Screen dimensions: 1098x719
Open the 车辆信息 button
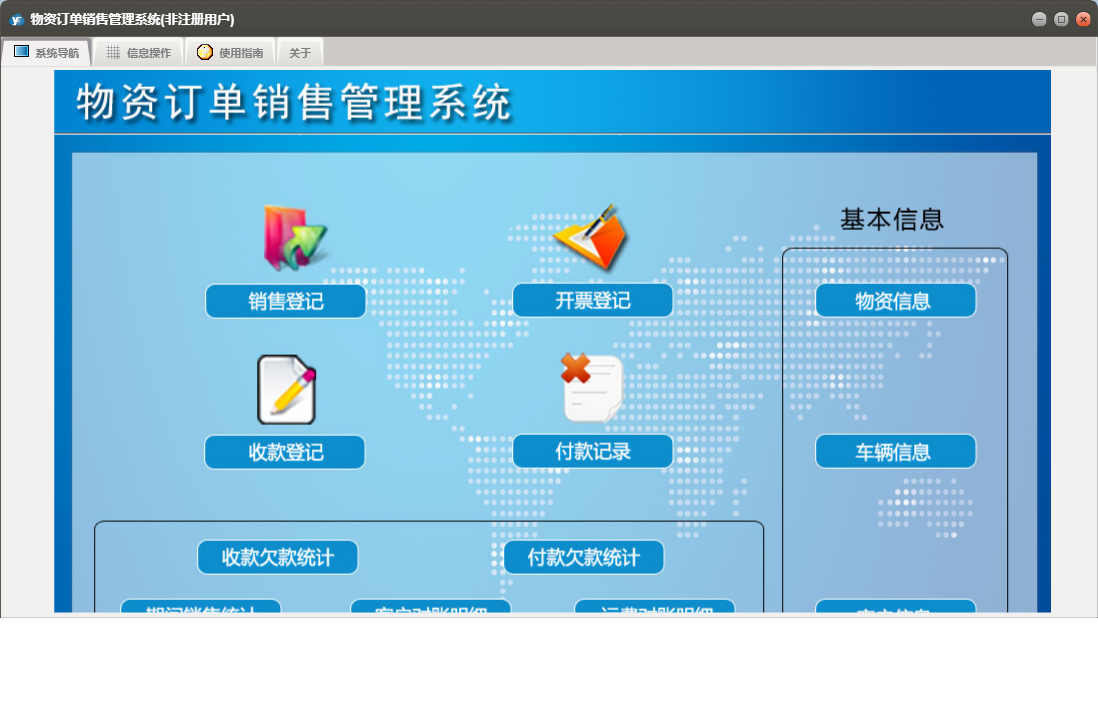click(895, 451)
